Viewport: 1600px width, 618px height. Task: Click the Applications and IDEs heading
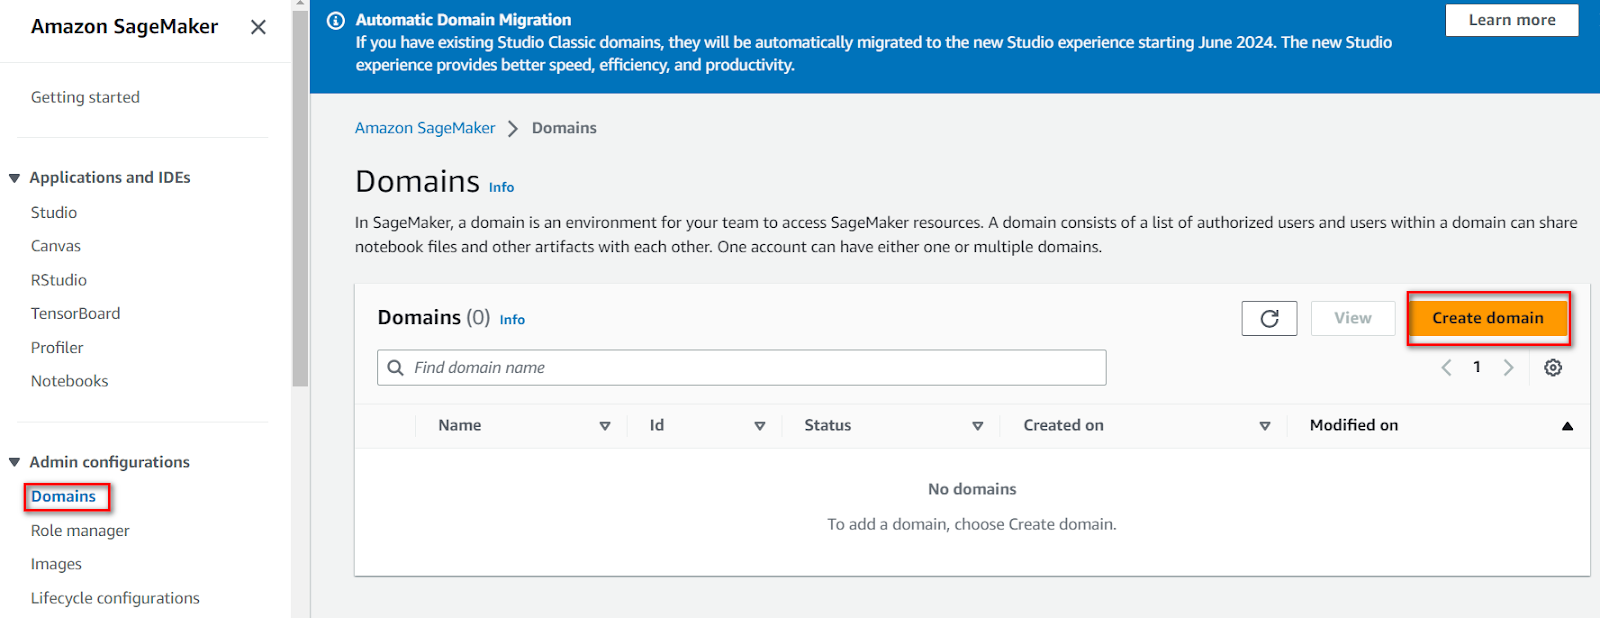point(110,177)
